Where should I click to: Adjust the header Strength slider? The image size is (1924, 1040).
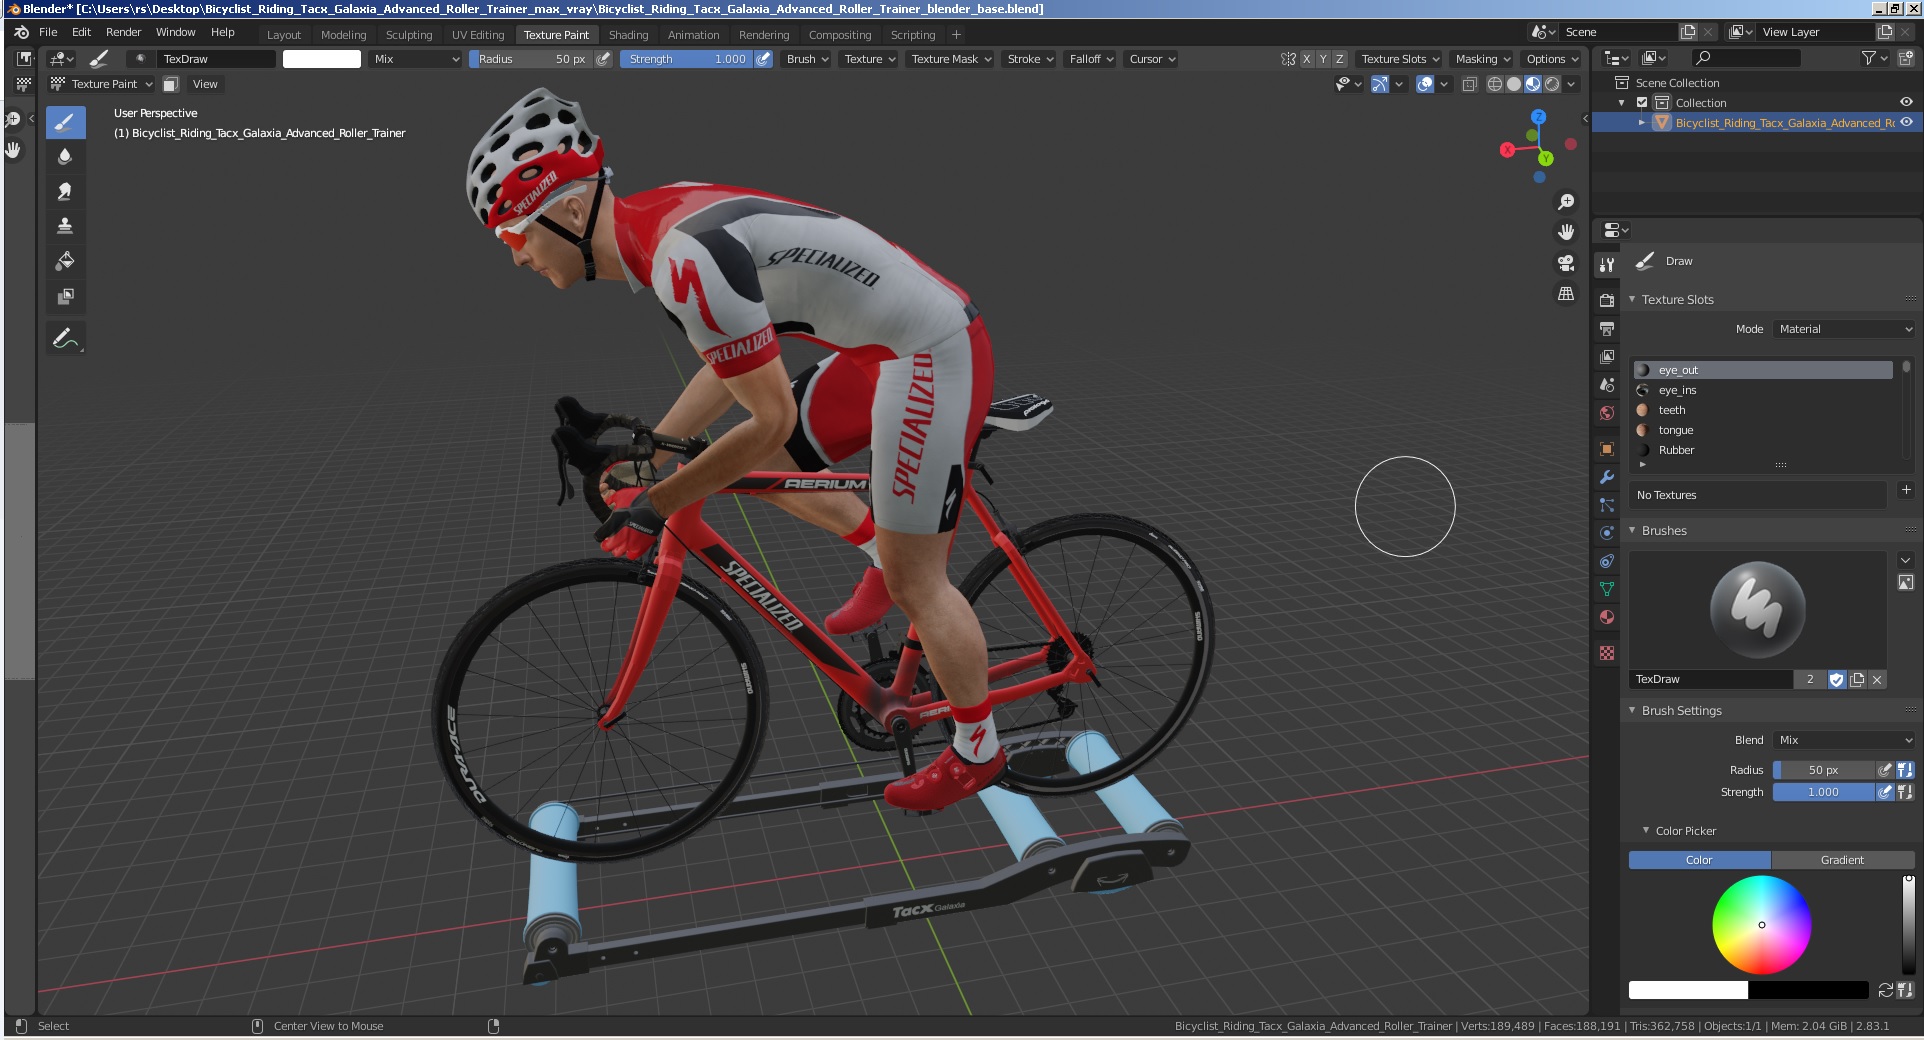click(x=686, y=59)
